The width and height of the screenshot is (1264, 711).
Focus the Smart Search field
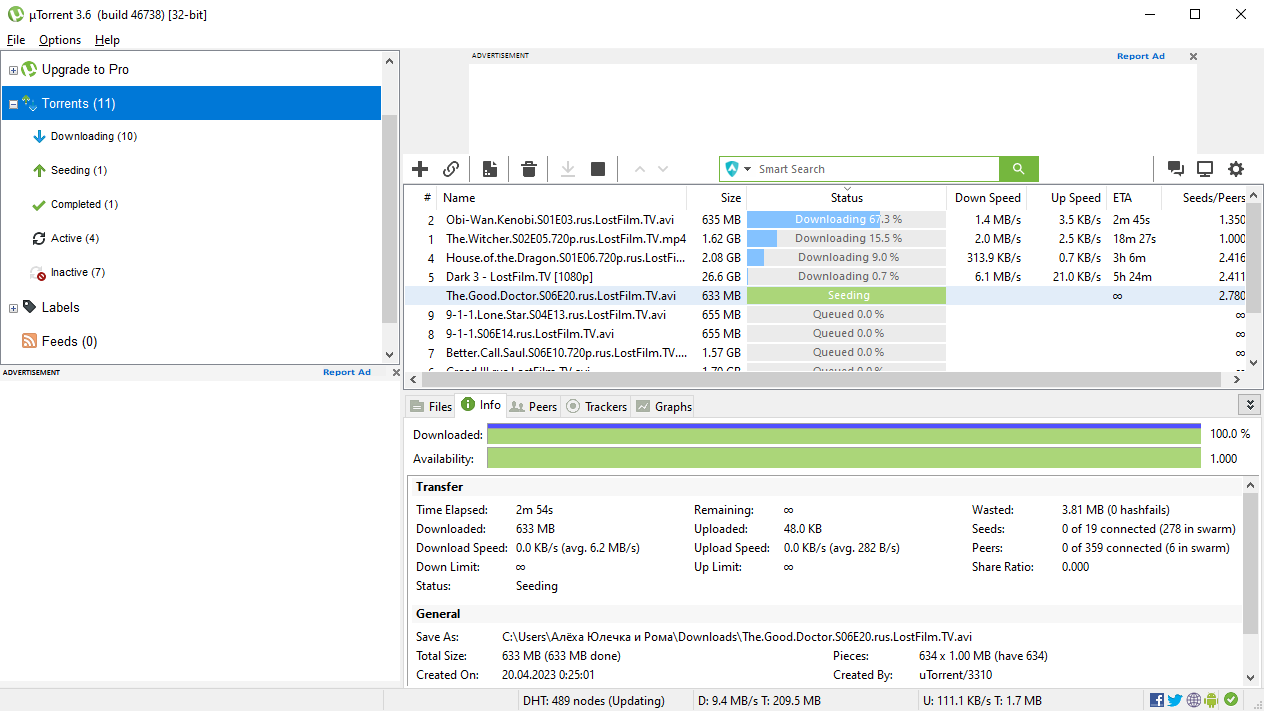(x=875, y=169)
